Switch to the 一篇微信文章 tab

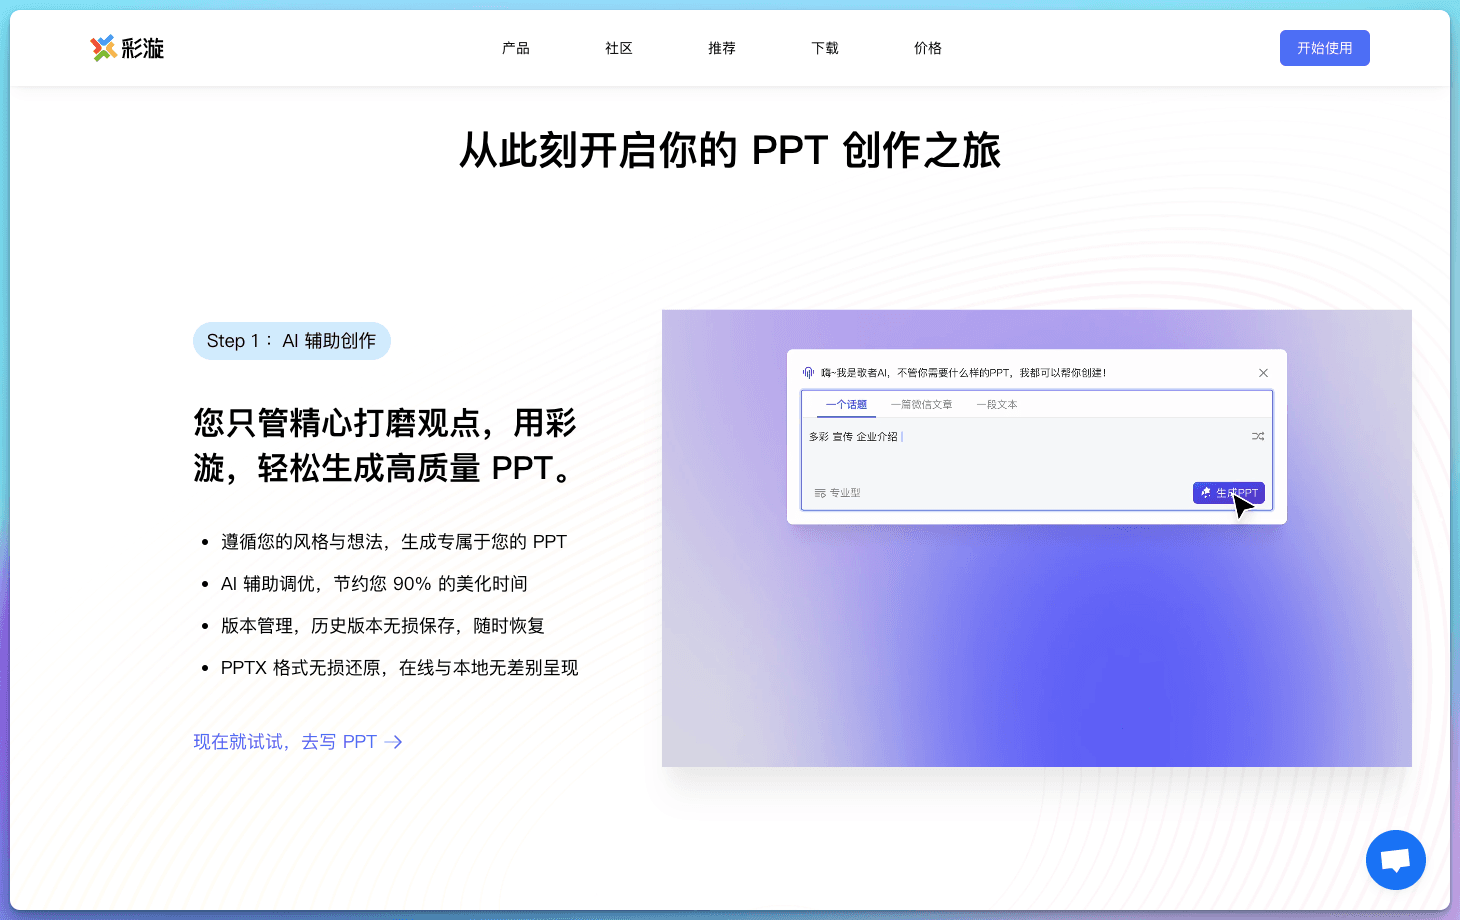[921, 405]
